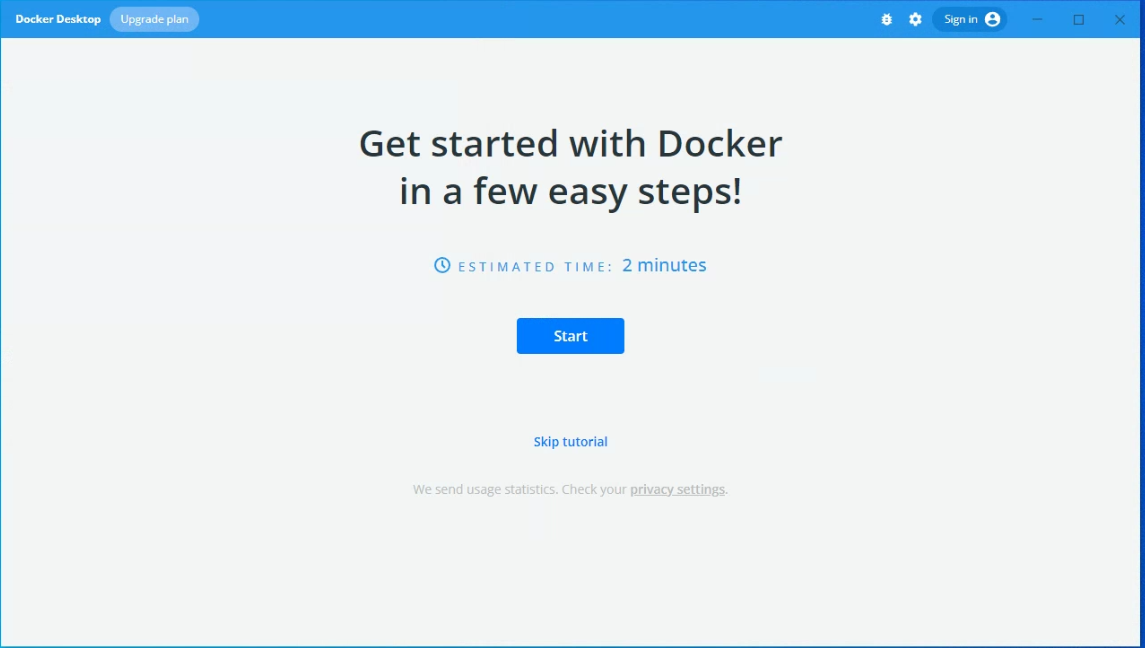
Task: Click the 'Get started with Docker' heading
Action: (570, 143)
